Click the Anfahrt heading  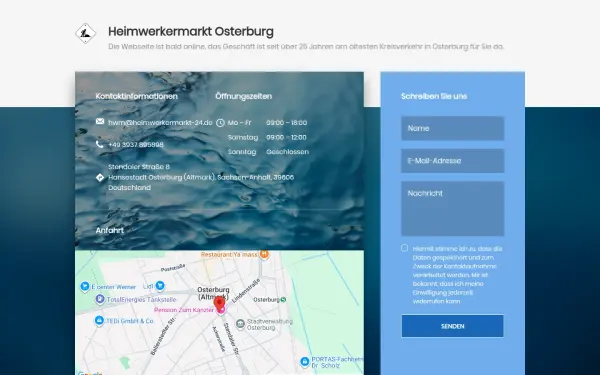(110, 230)
